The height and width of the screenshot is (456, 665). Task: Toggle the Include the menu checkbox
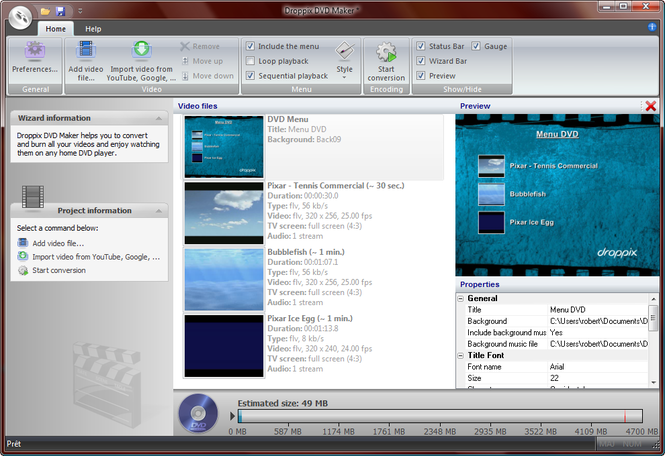click(x=250, y=46)
